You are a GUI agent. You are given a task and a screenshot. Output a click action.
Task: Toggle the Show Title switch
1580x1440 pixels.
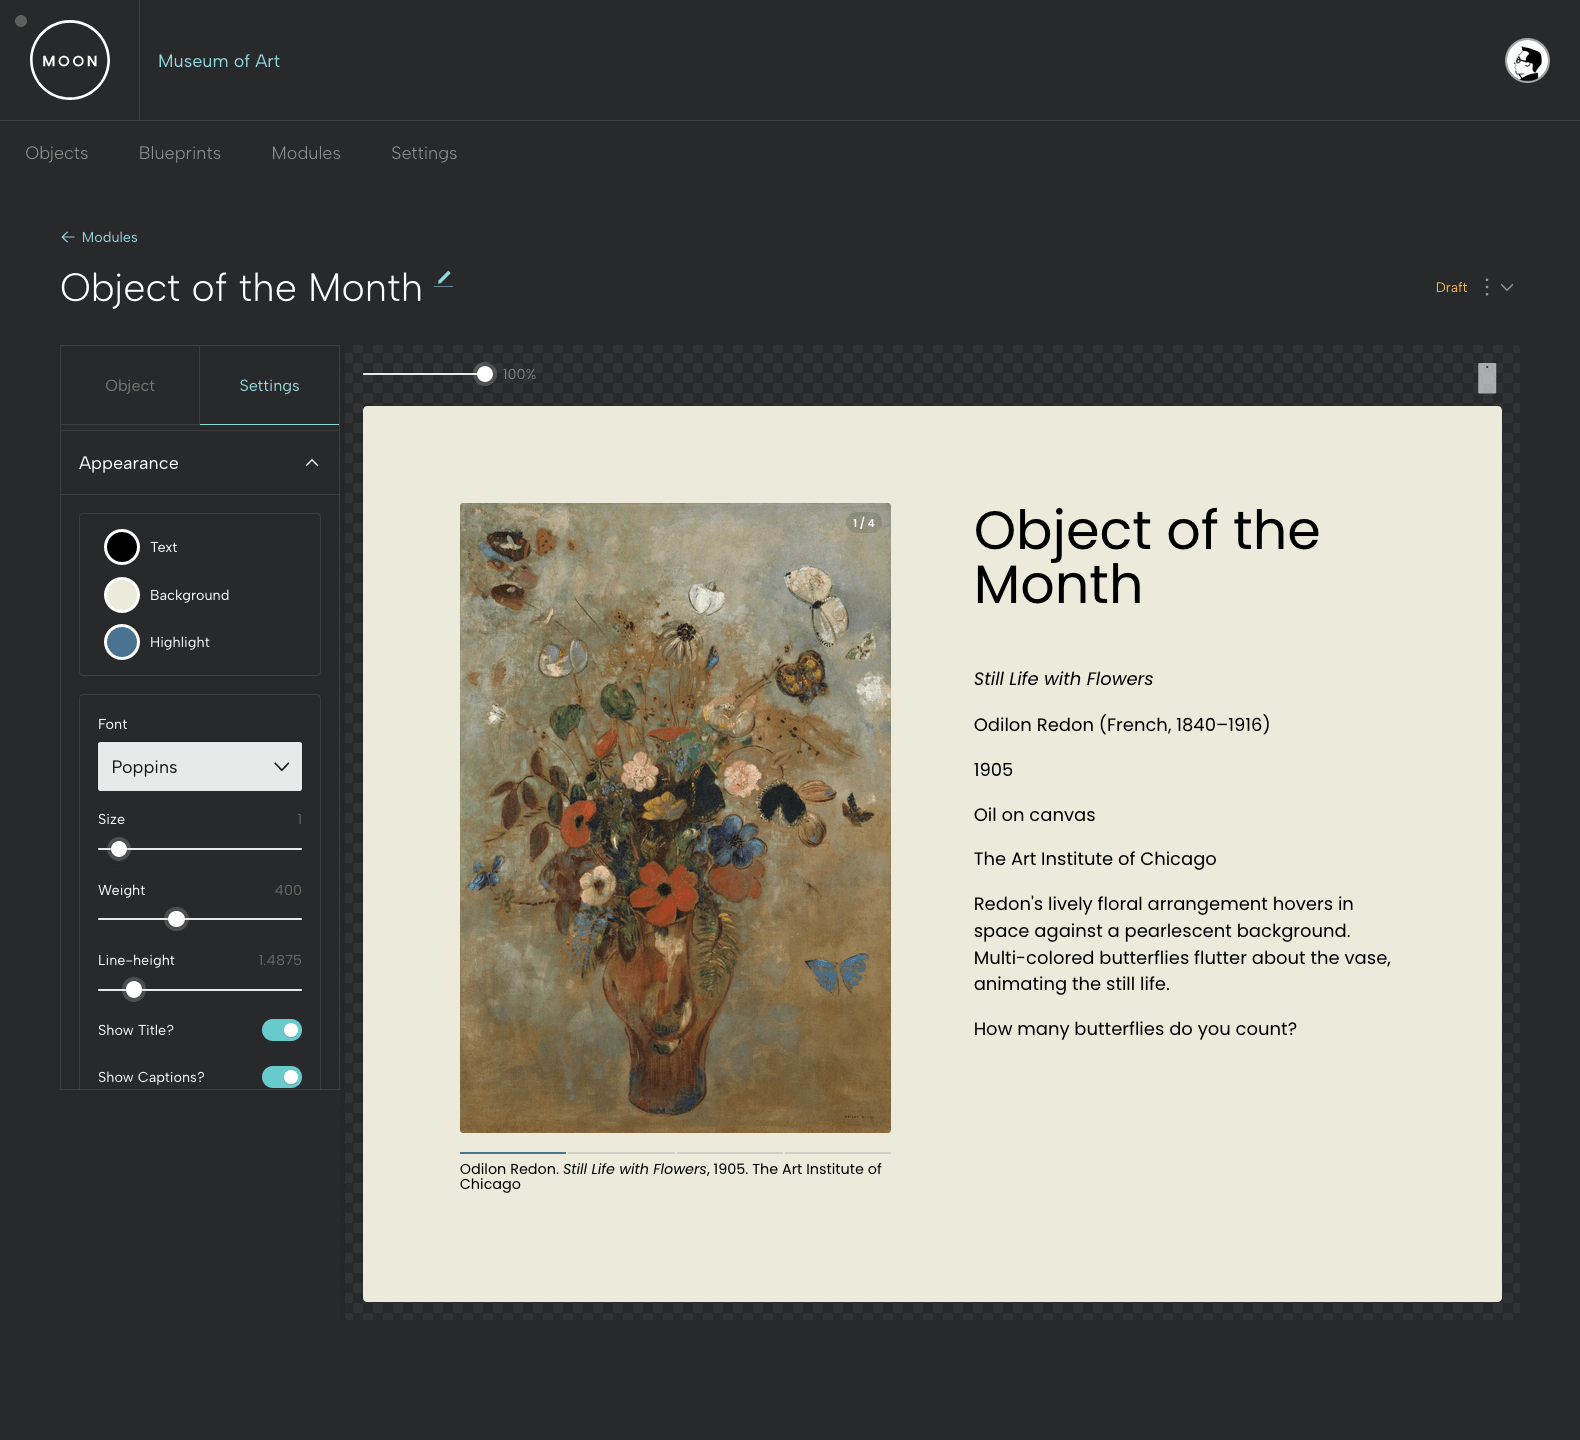tap(282, 1030)
